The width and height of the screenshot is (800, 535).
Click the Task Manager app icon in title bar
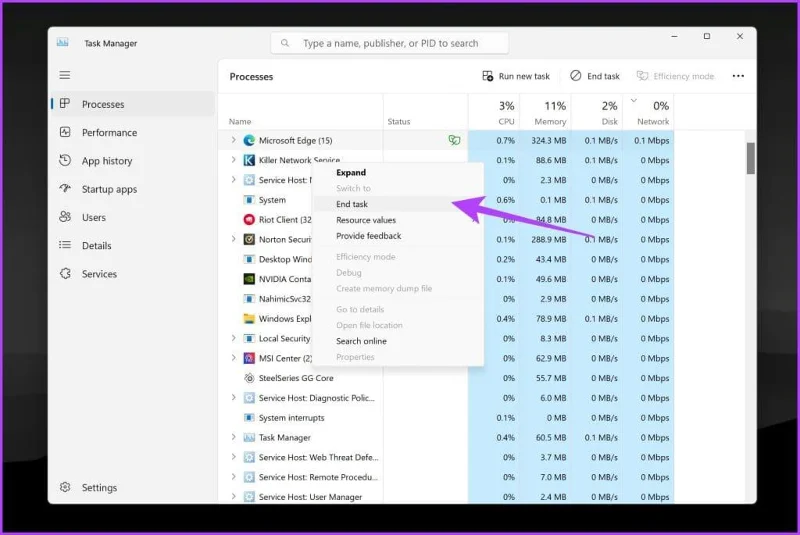coord(63,42)
